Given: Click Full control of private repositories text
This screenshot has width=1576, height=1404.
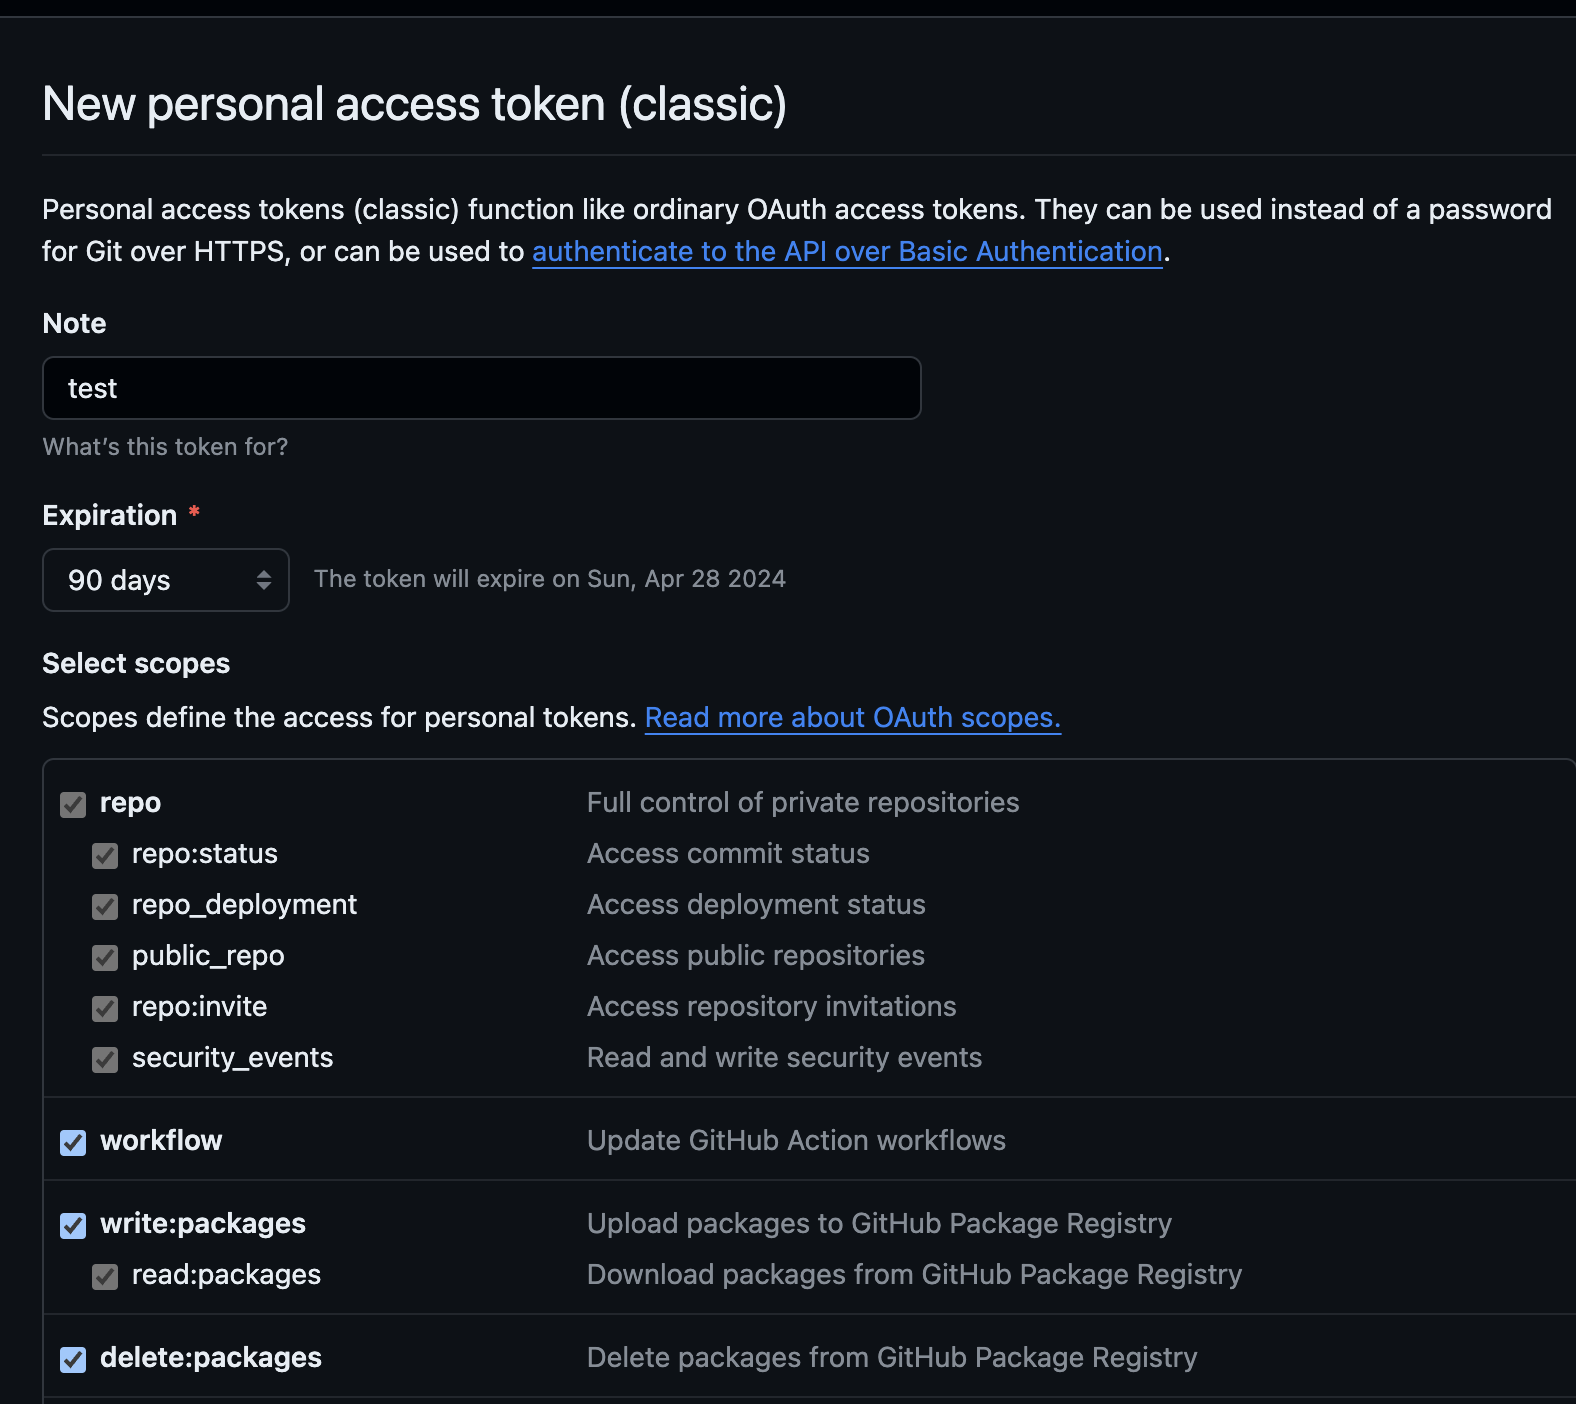Looking at the screenshot, I should coord(803,803).
